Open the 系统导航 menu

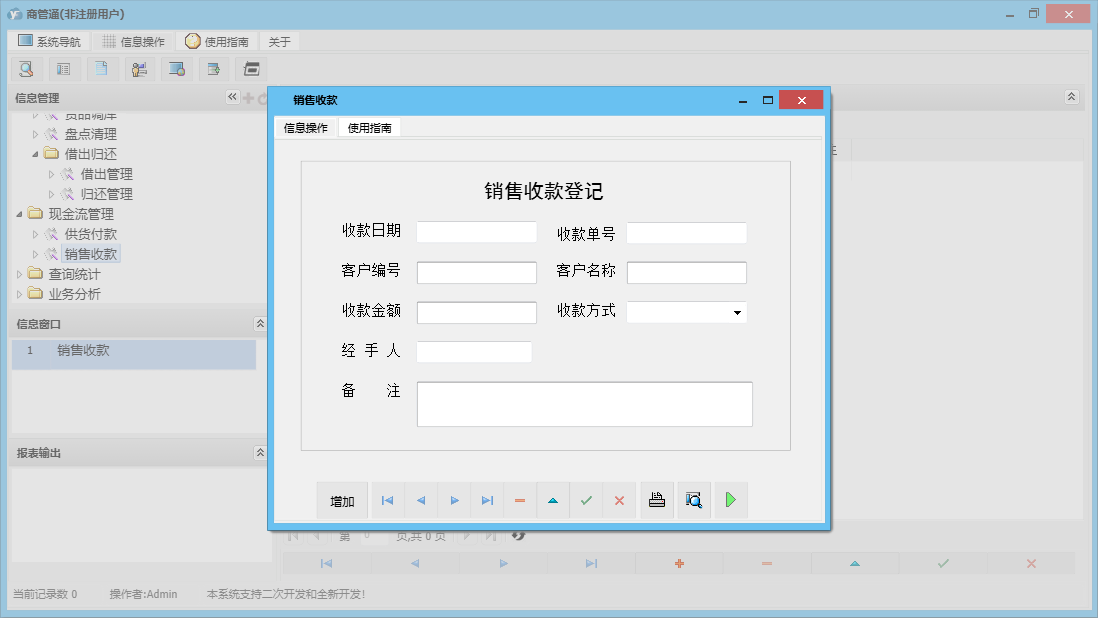pos(48,41)
